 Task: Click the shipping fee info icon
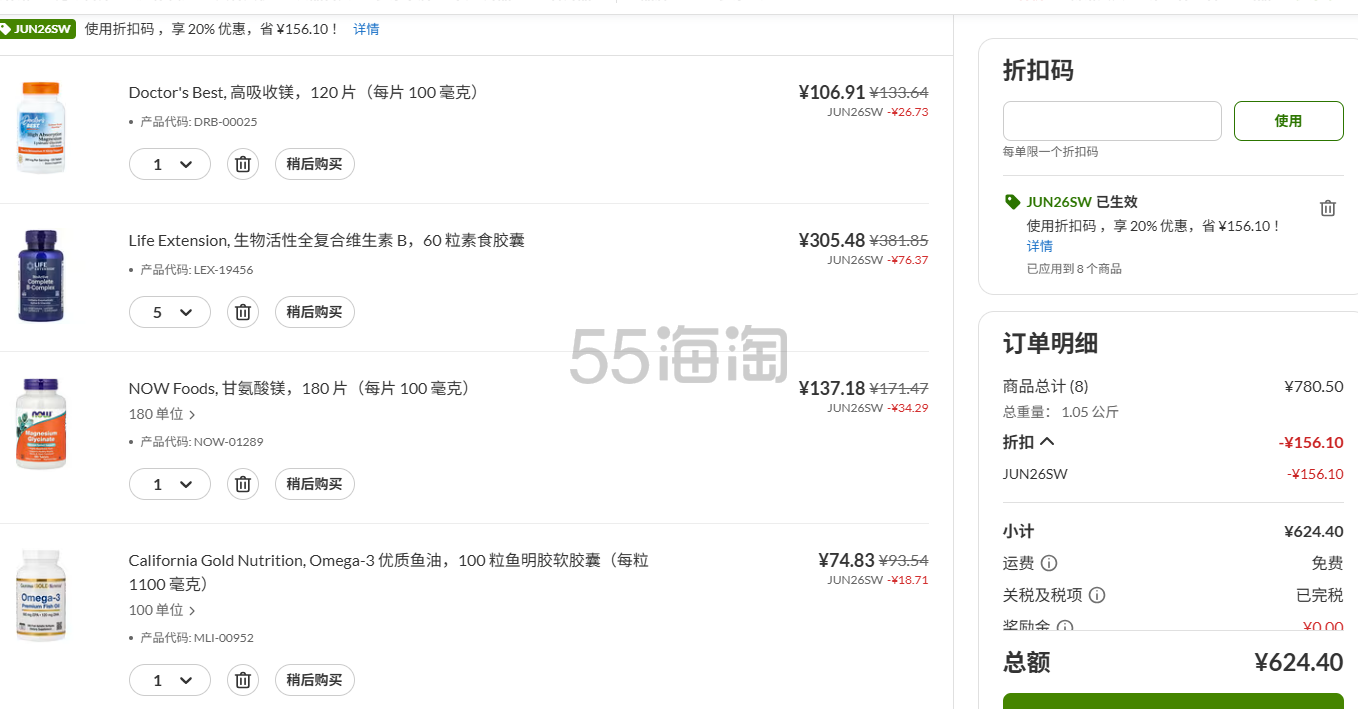coord(1049,563)
